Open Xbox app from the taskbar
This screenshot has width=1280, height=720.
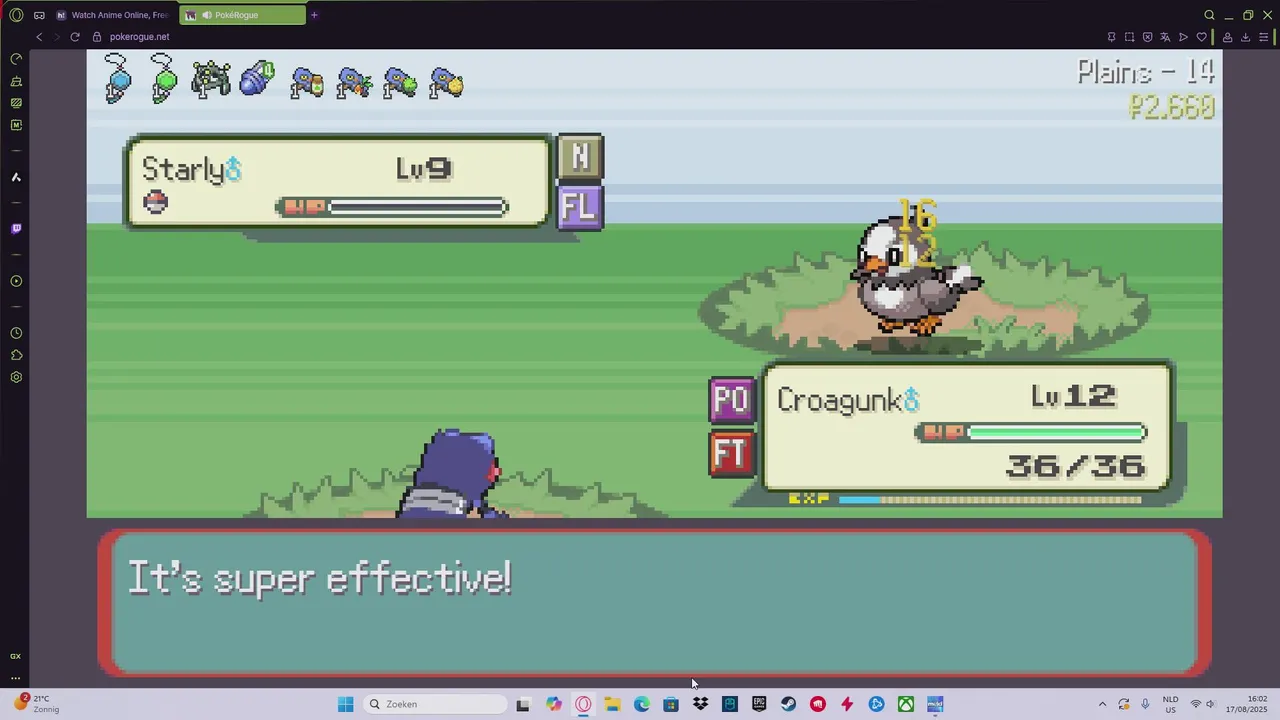905,704
